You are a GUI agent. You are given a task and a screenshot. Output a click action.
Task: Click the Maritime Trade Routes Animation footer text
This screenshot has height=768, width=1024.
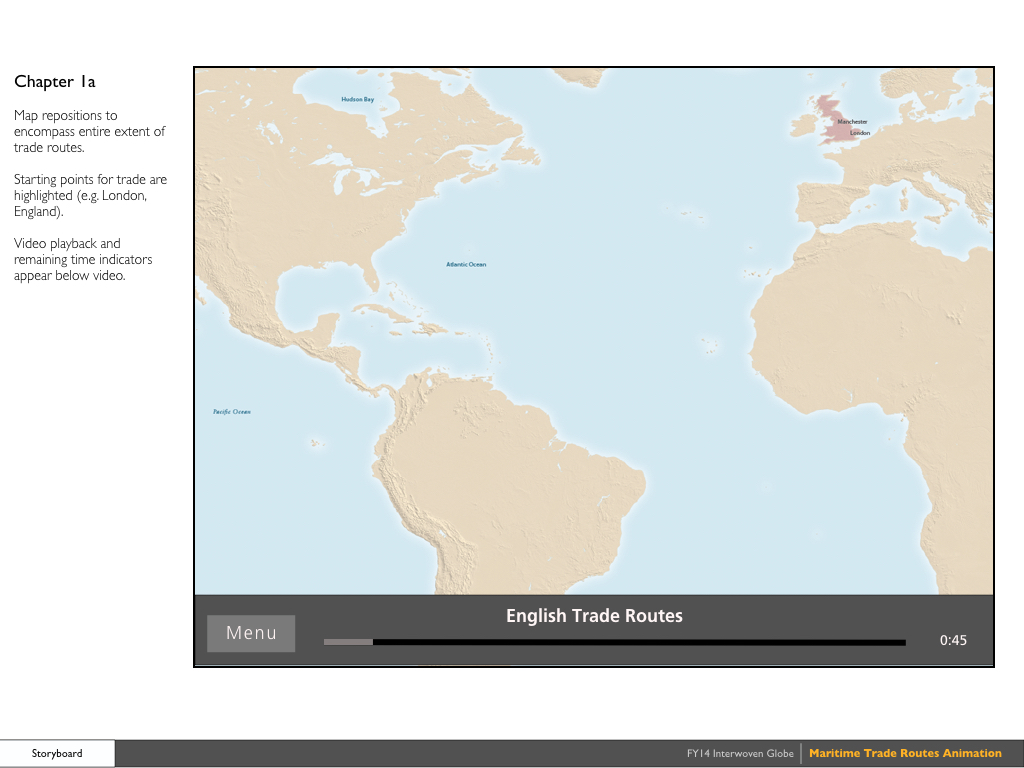pos(905,753)
